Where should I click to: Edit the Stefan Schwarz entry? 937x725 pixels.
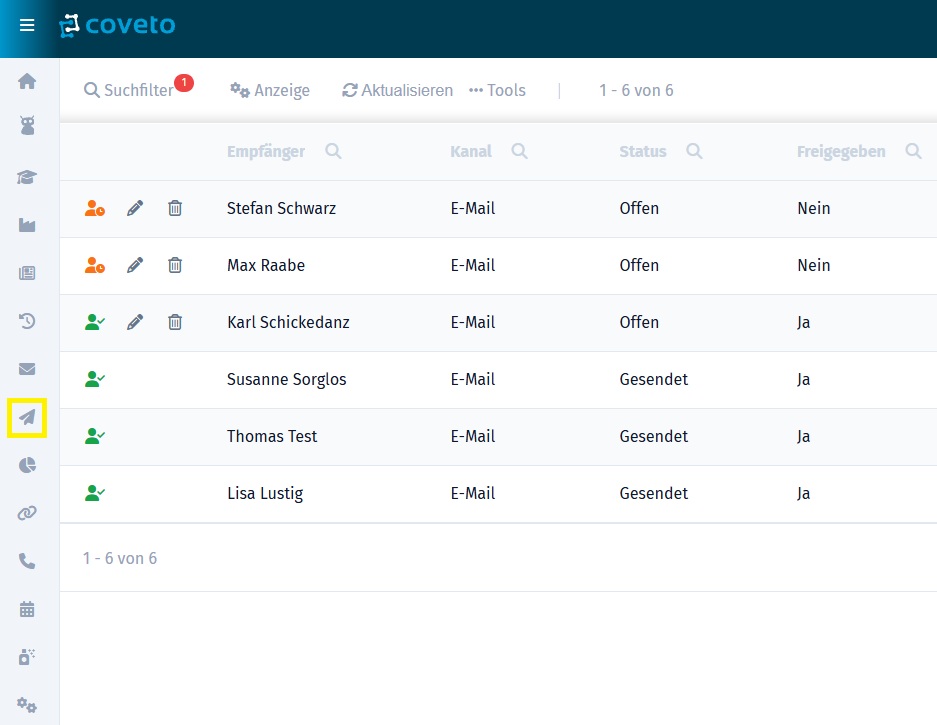[135, 208]
